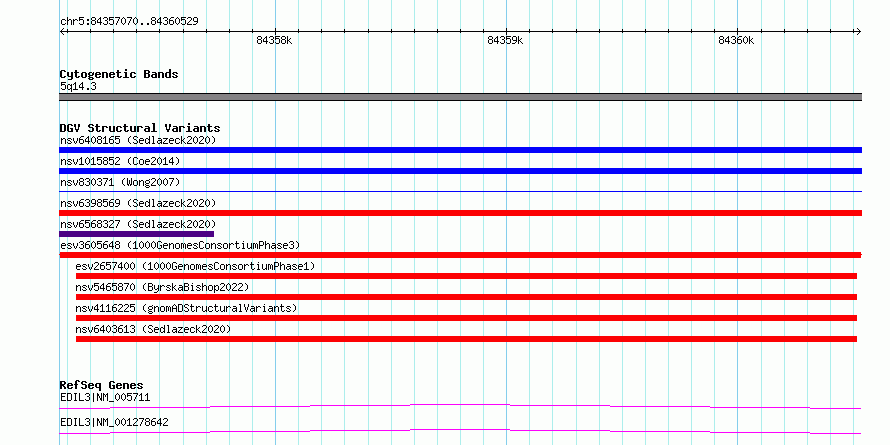Image resolution: width=890 pixels, height=445 pixels.
Task: Click the chr5:84357070..84360529 coordinate label
Action: click(129, 22)
